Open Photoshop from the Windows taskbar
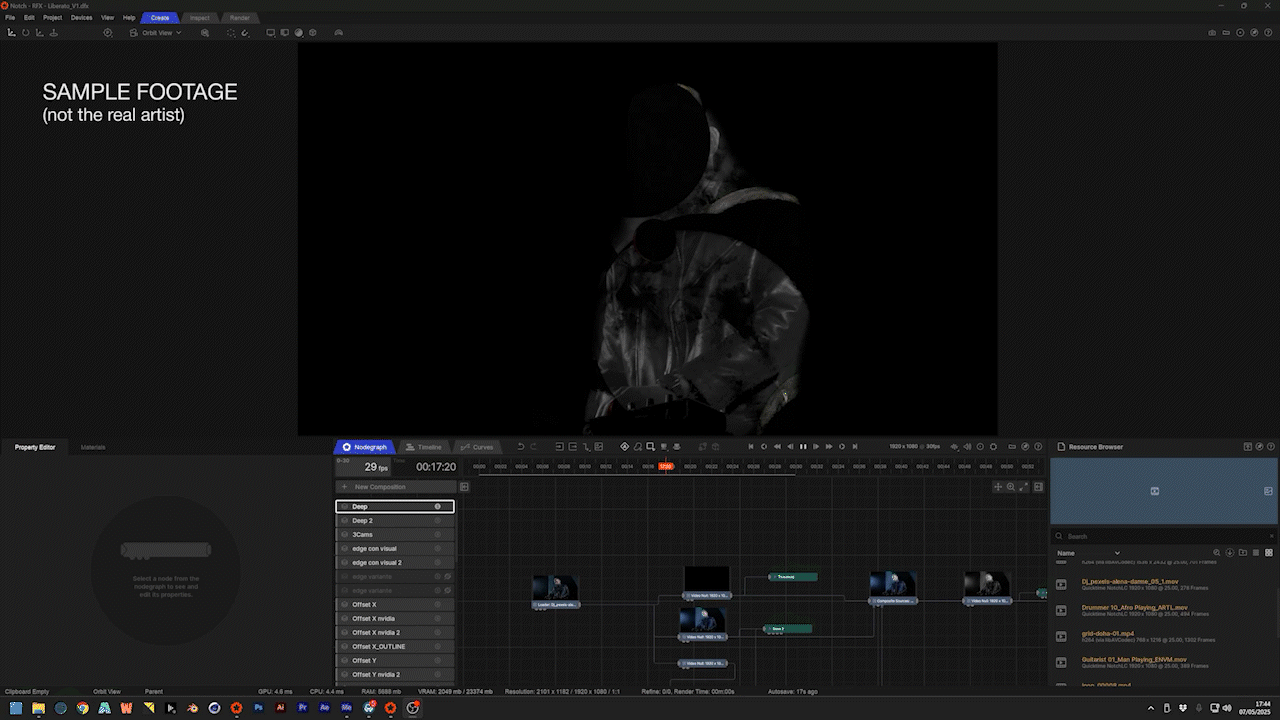Viewport: 1280px width, 720px height. (x=258, y=708)
